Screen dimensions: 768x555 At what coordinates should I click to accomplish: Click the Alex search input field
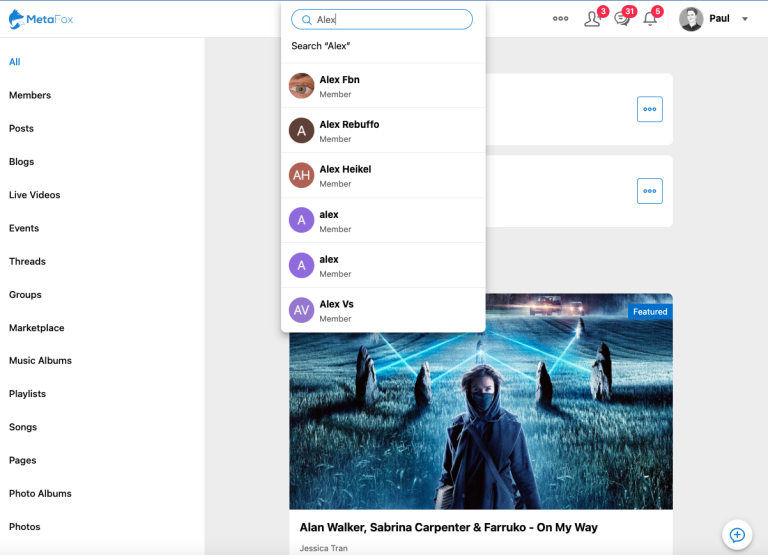pyautogui.click(x=382, y=20)
